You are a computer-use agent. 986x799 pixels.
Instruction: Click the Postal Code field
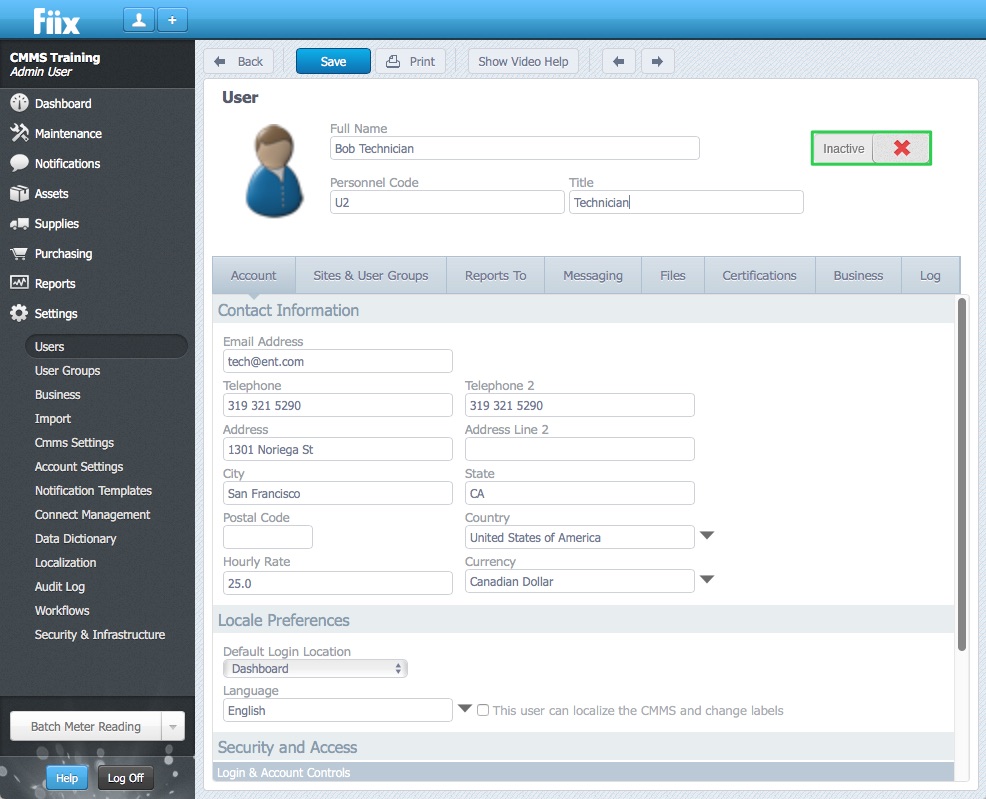268,537
